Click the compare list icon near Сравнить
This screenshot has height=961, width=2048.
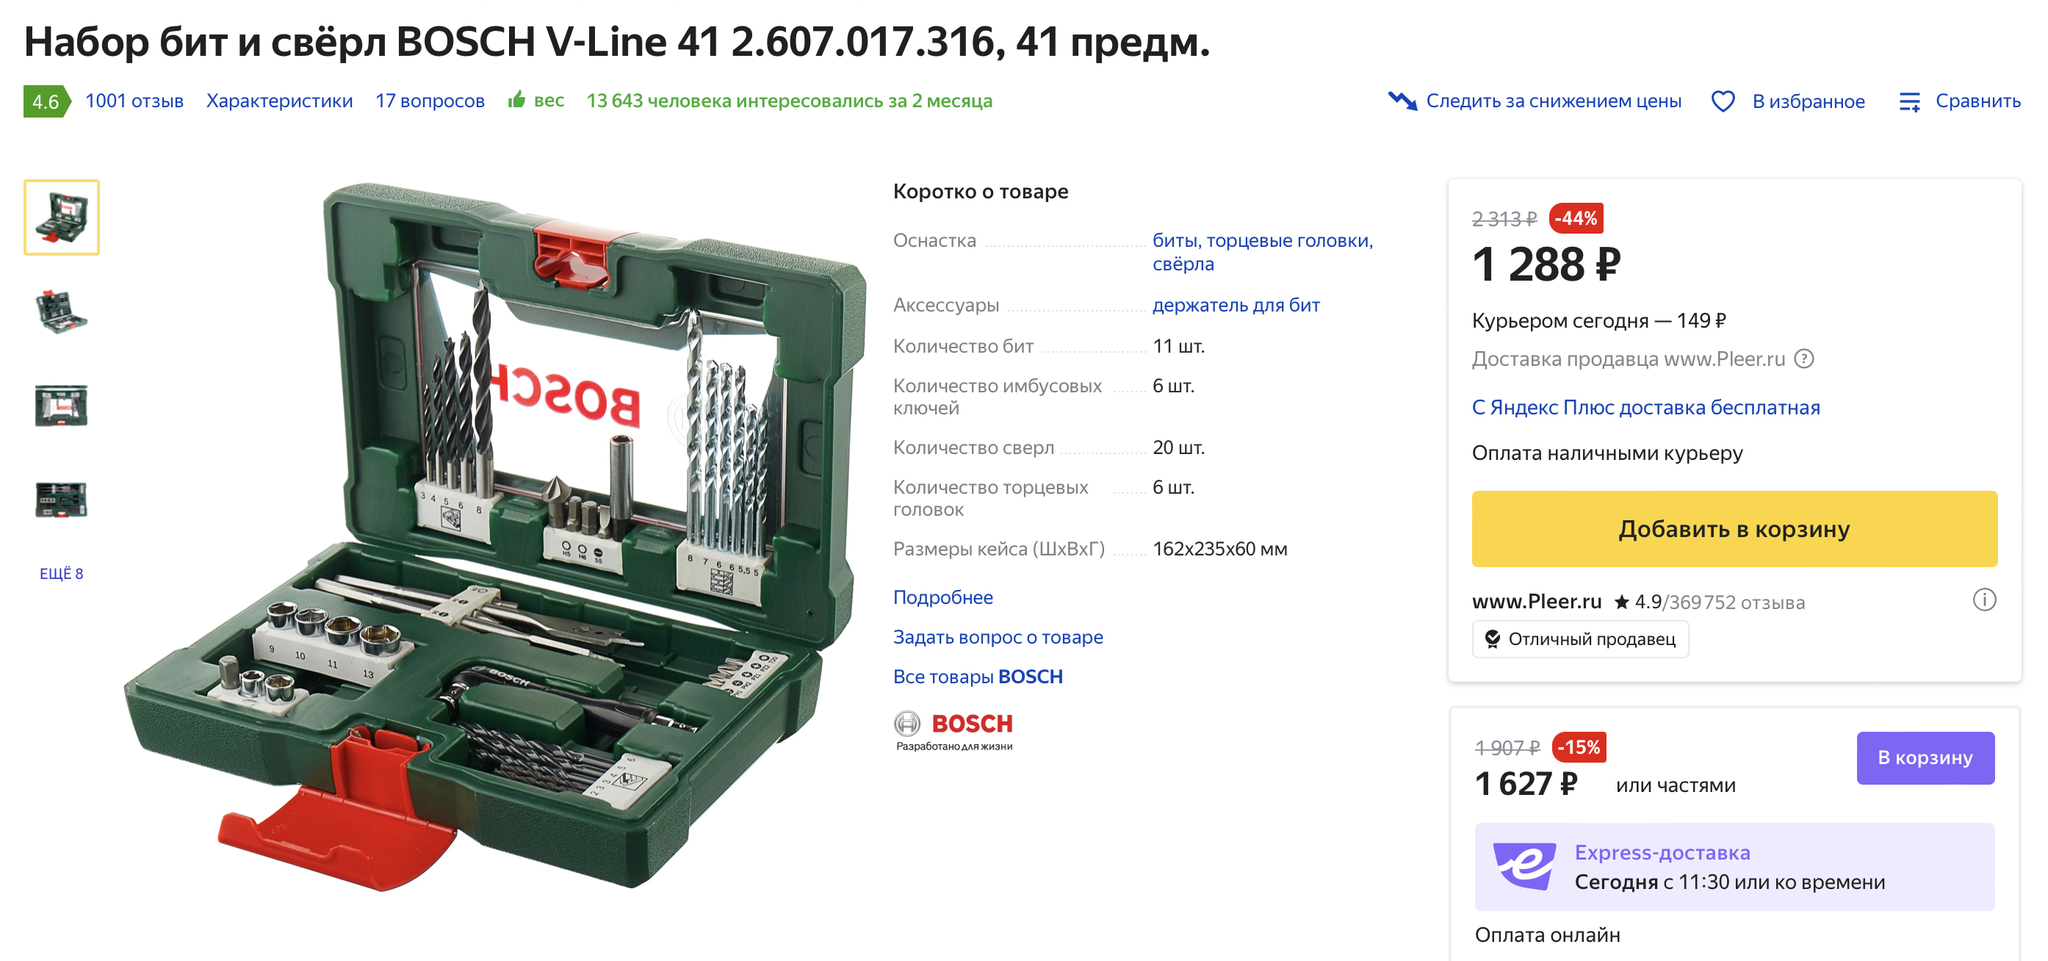1910,102
